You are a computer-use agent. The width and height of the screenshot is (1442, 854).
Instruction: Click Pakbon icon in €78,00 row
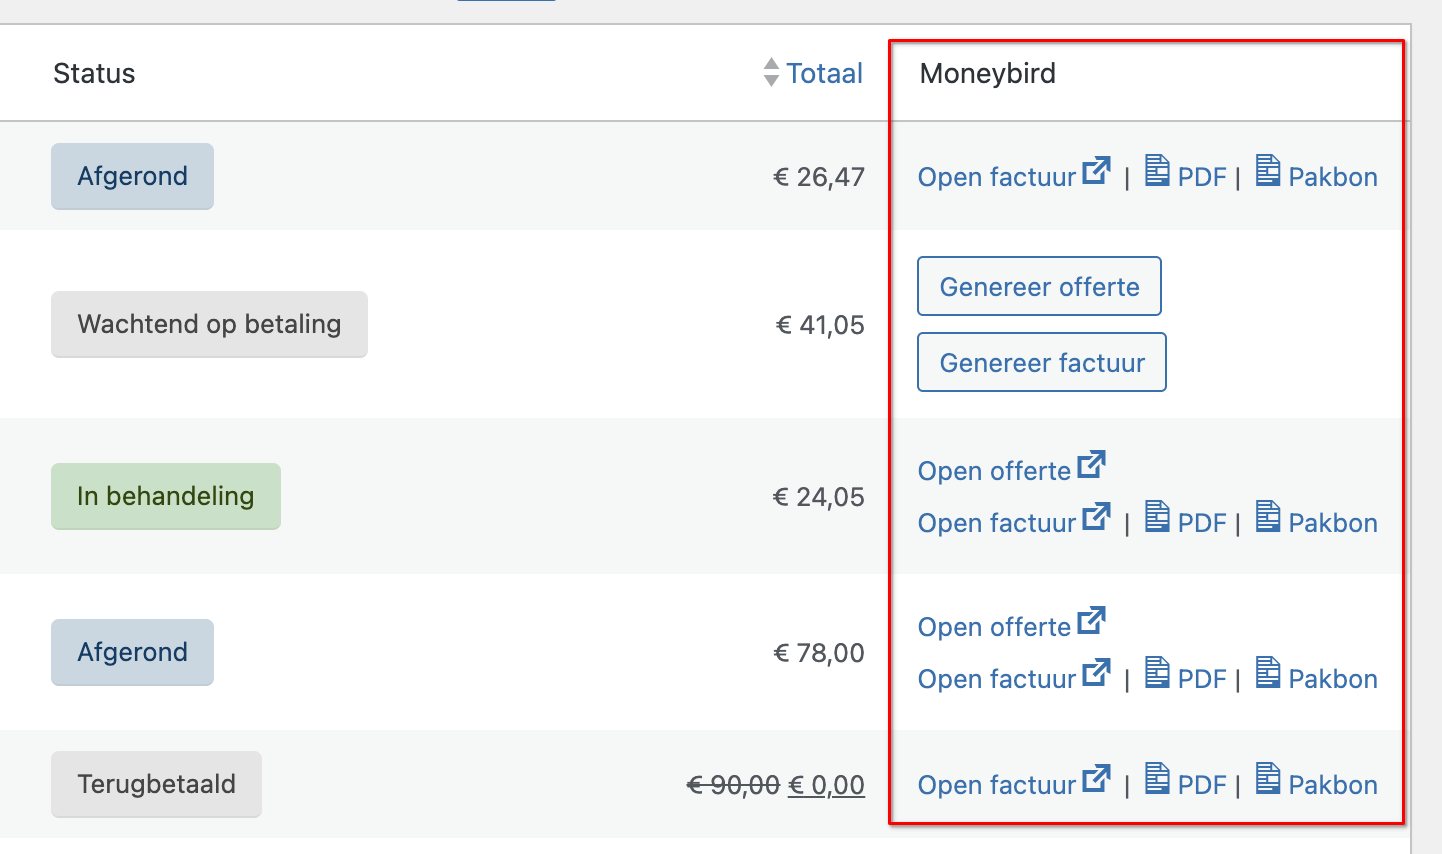point(1268,673)
